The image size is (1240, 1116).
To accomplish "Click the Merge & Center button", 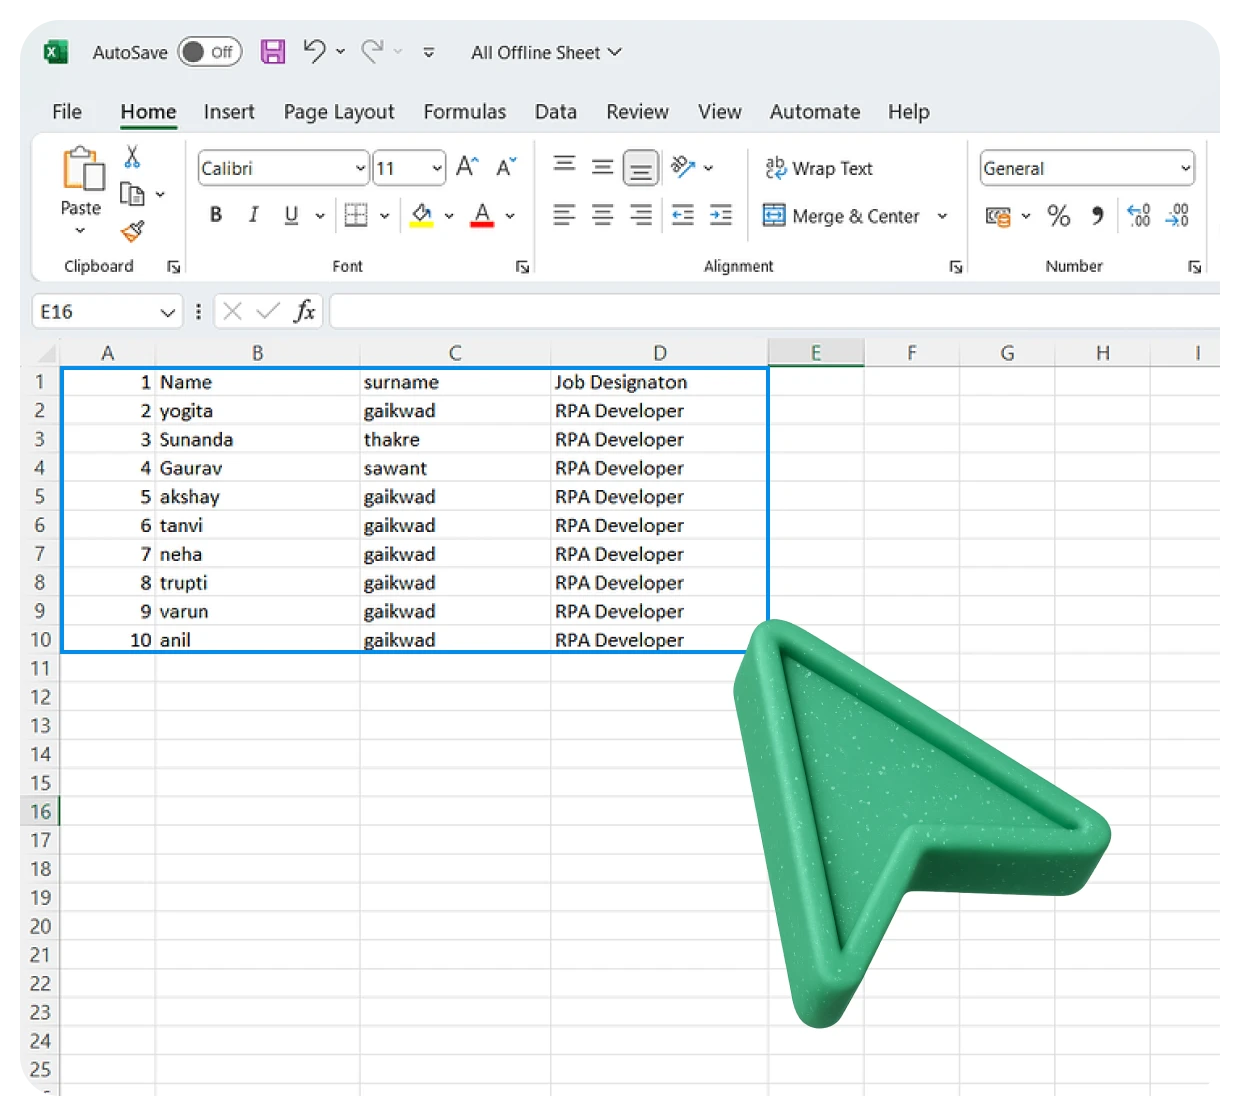I will [x=842, y=216].
